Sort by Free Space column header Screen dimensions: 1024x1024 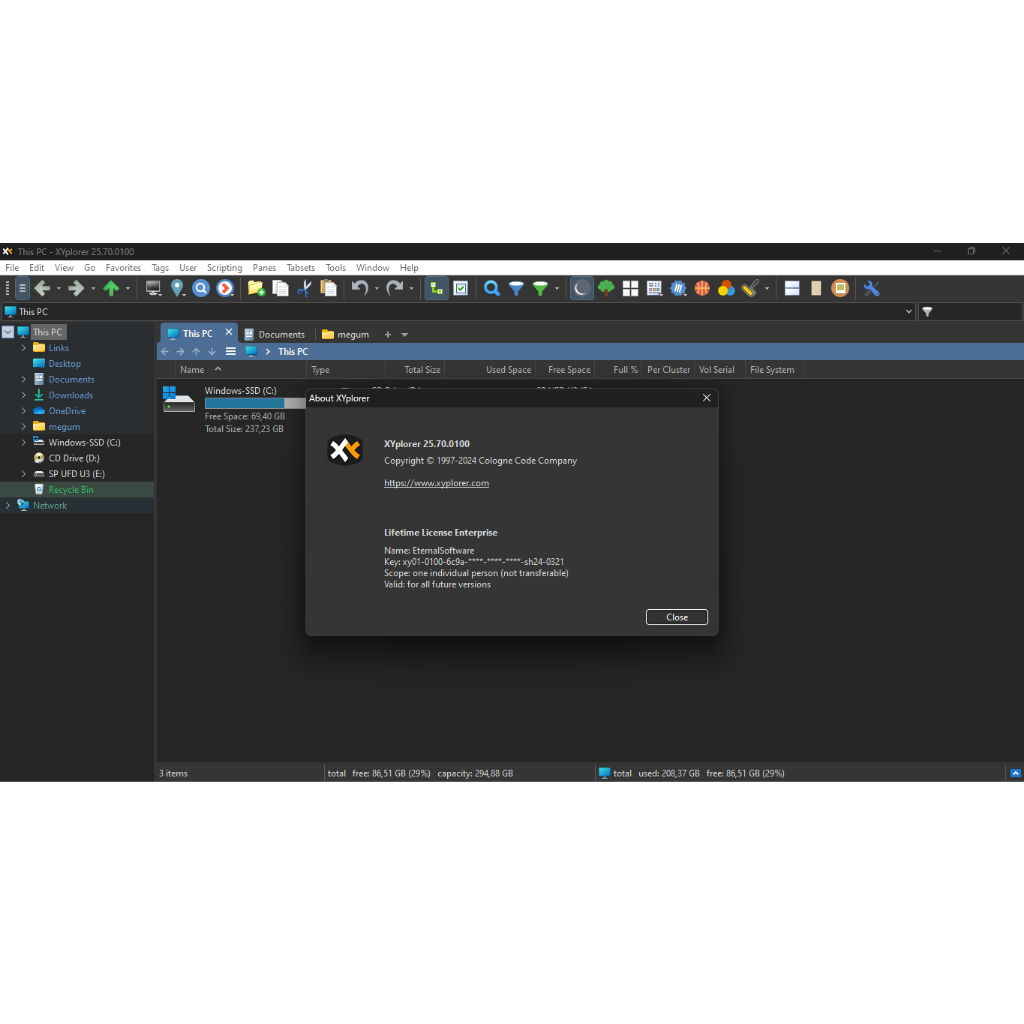click(x=566, y=370)
